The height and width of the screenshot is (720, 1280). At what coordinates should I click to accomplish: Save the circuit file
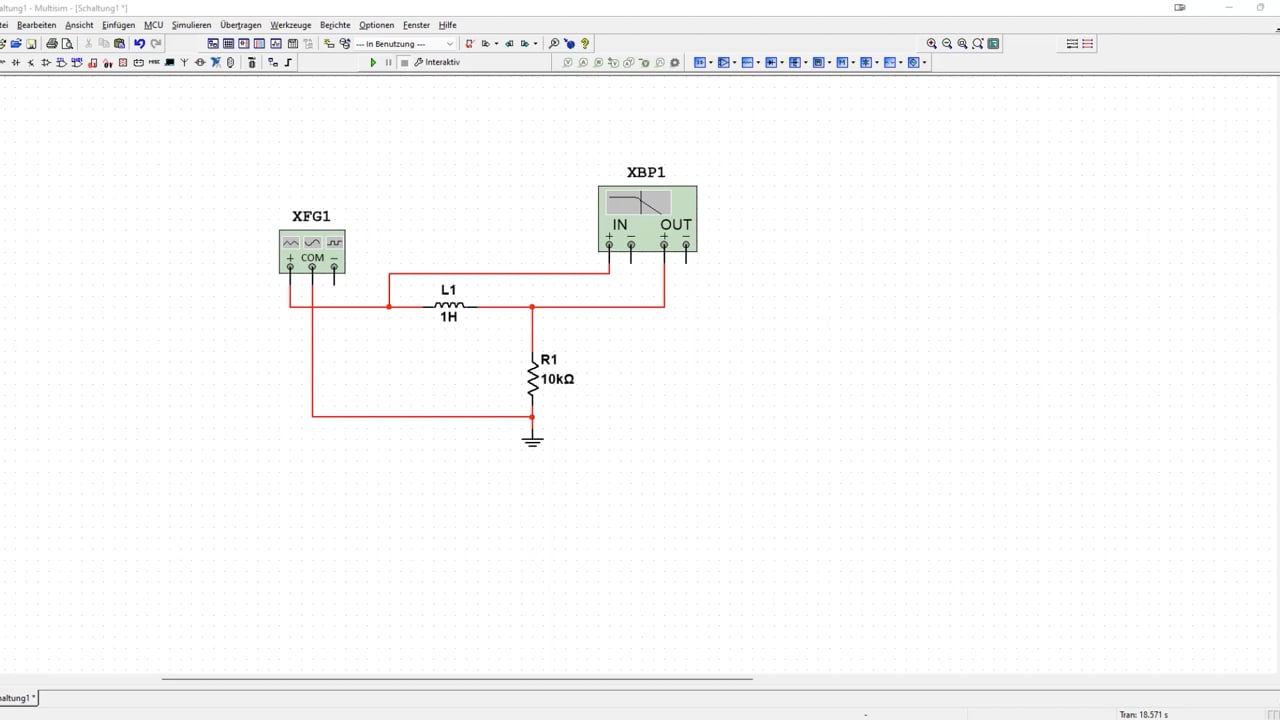click(32, 44)
